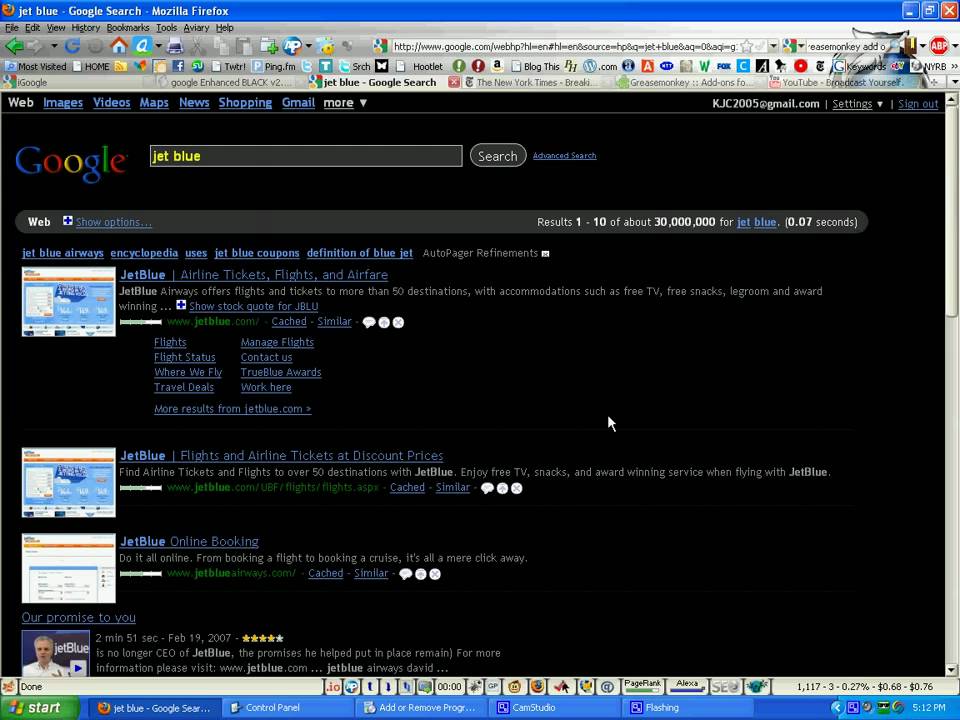960x720 pixels.
Task: Click the green rating bar under first JetBlue result
Action: [x=141, y=322]
